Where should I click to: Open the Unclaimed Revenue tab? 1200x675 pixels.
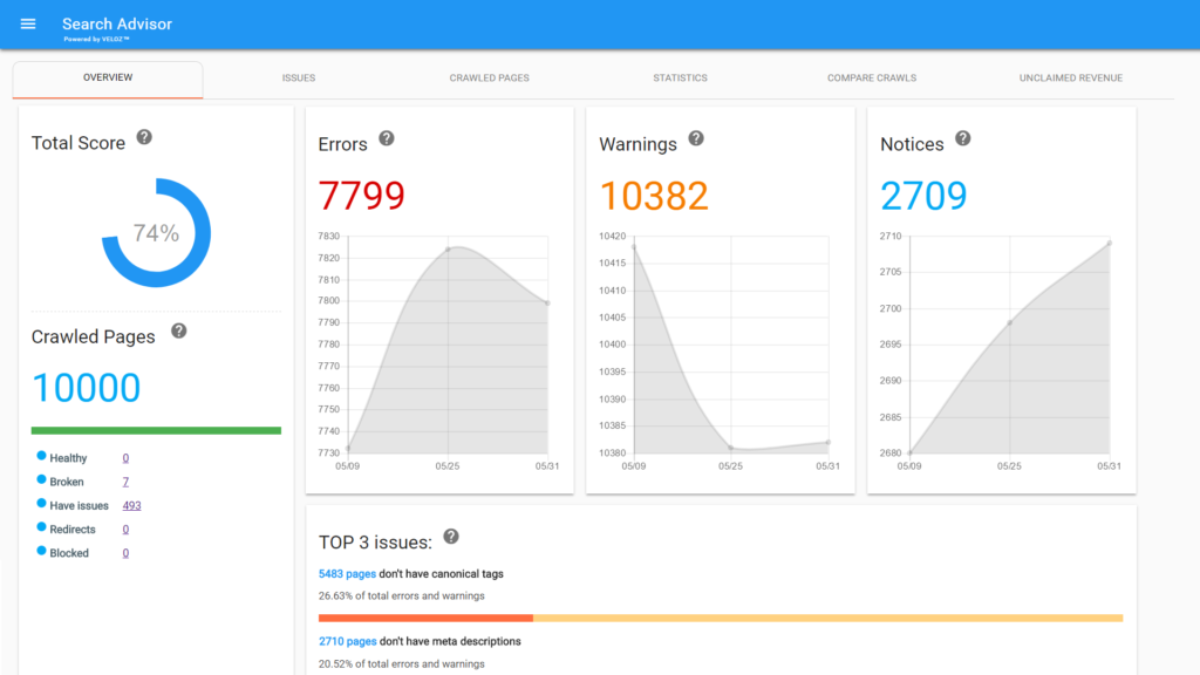[1070, 78]
